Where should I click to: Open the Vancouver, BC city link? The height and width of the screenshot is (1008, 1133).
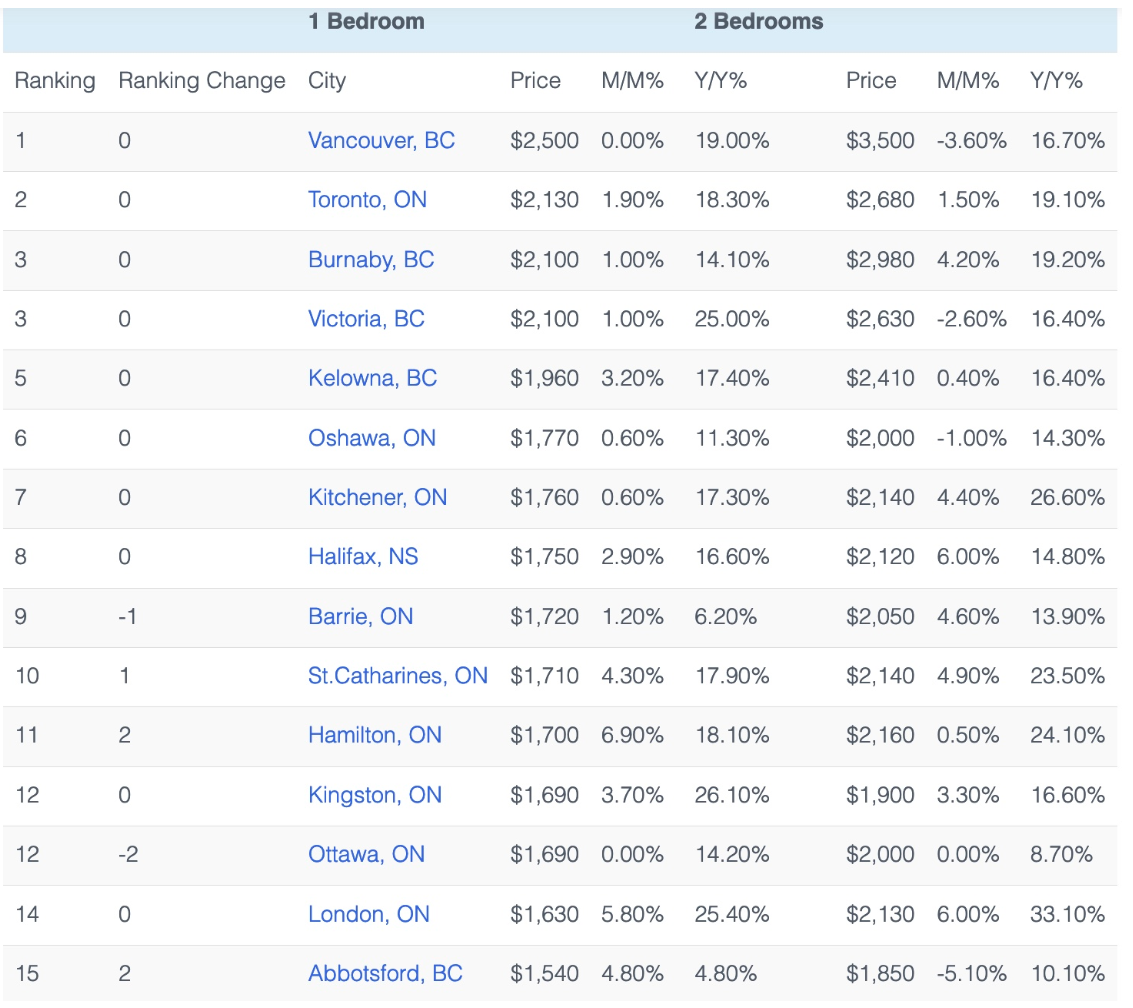(381, 141)
